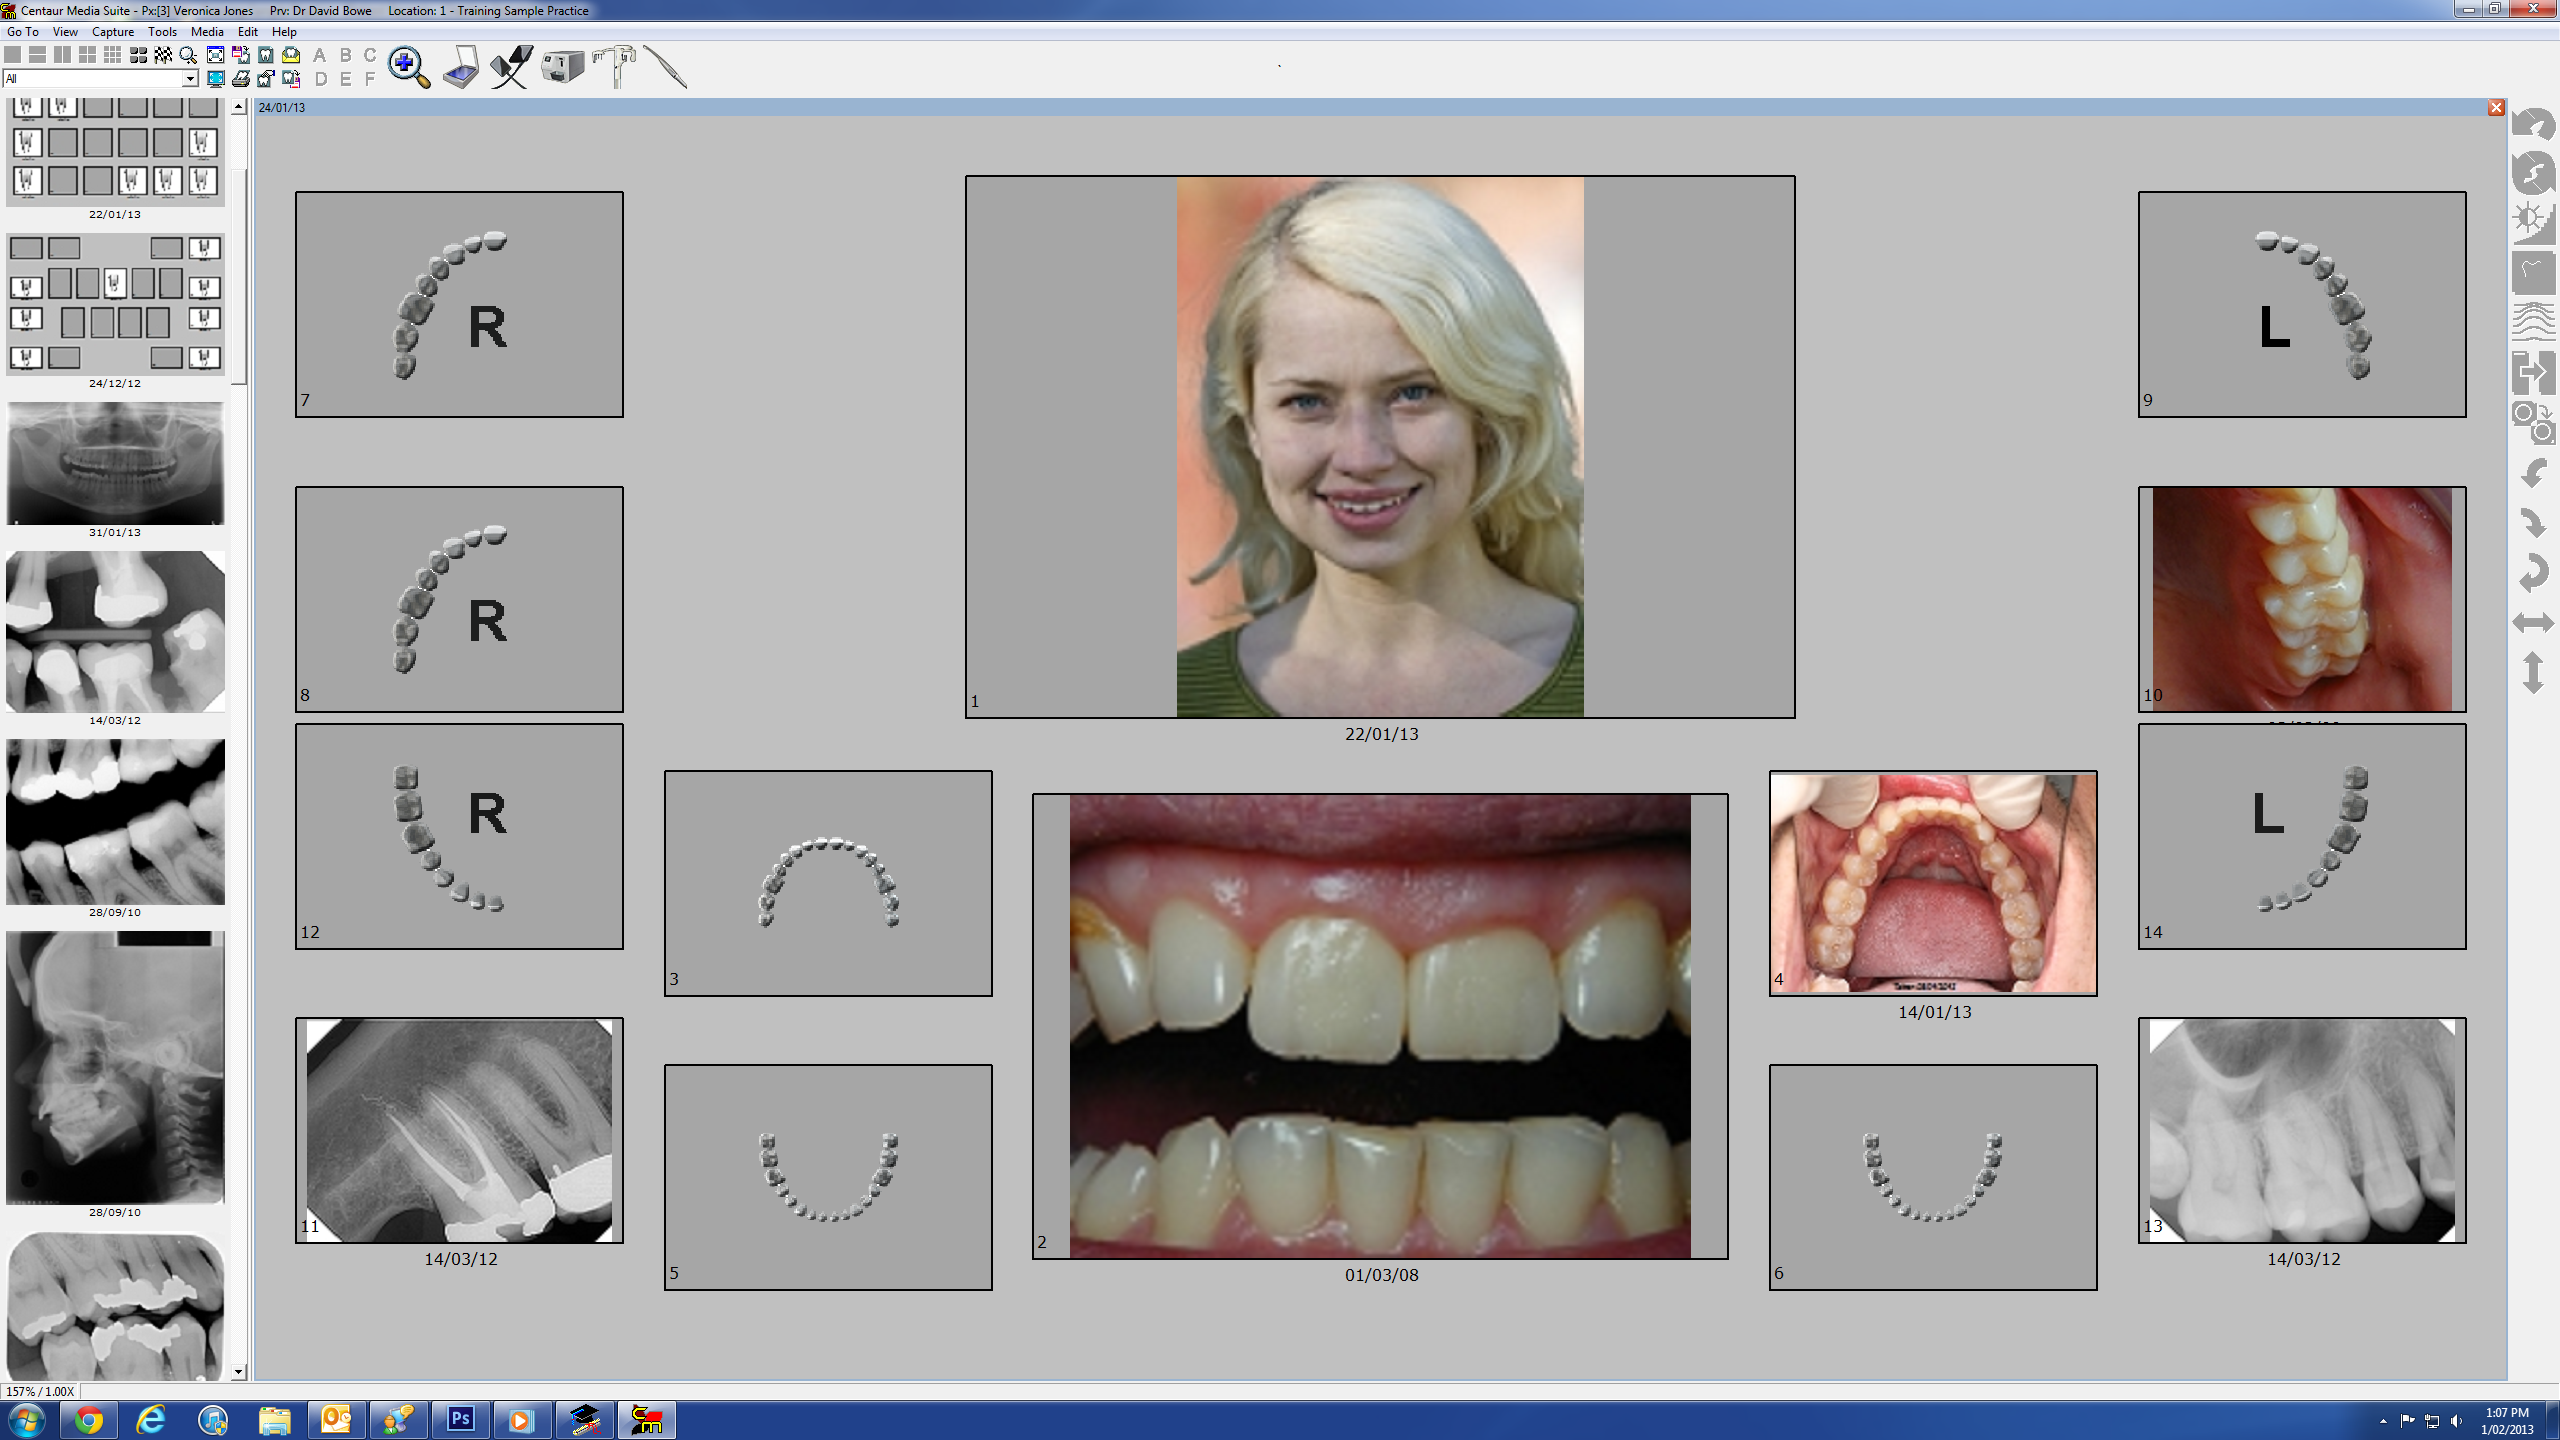Close the 24/01/13 template panel
The image size is (2560, 1440).
[2496, 108]
